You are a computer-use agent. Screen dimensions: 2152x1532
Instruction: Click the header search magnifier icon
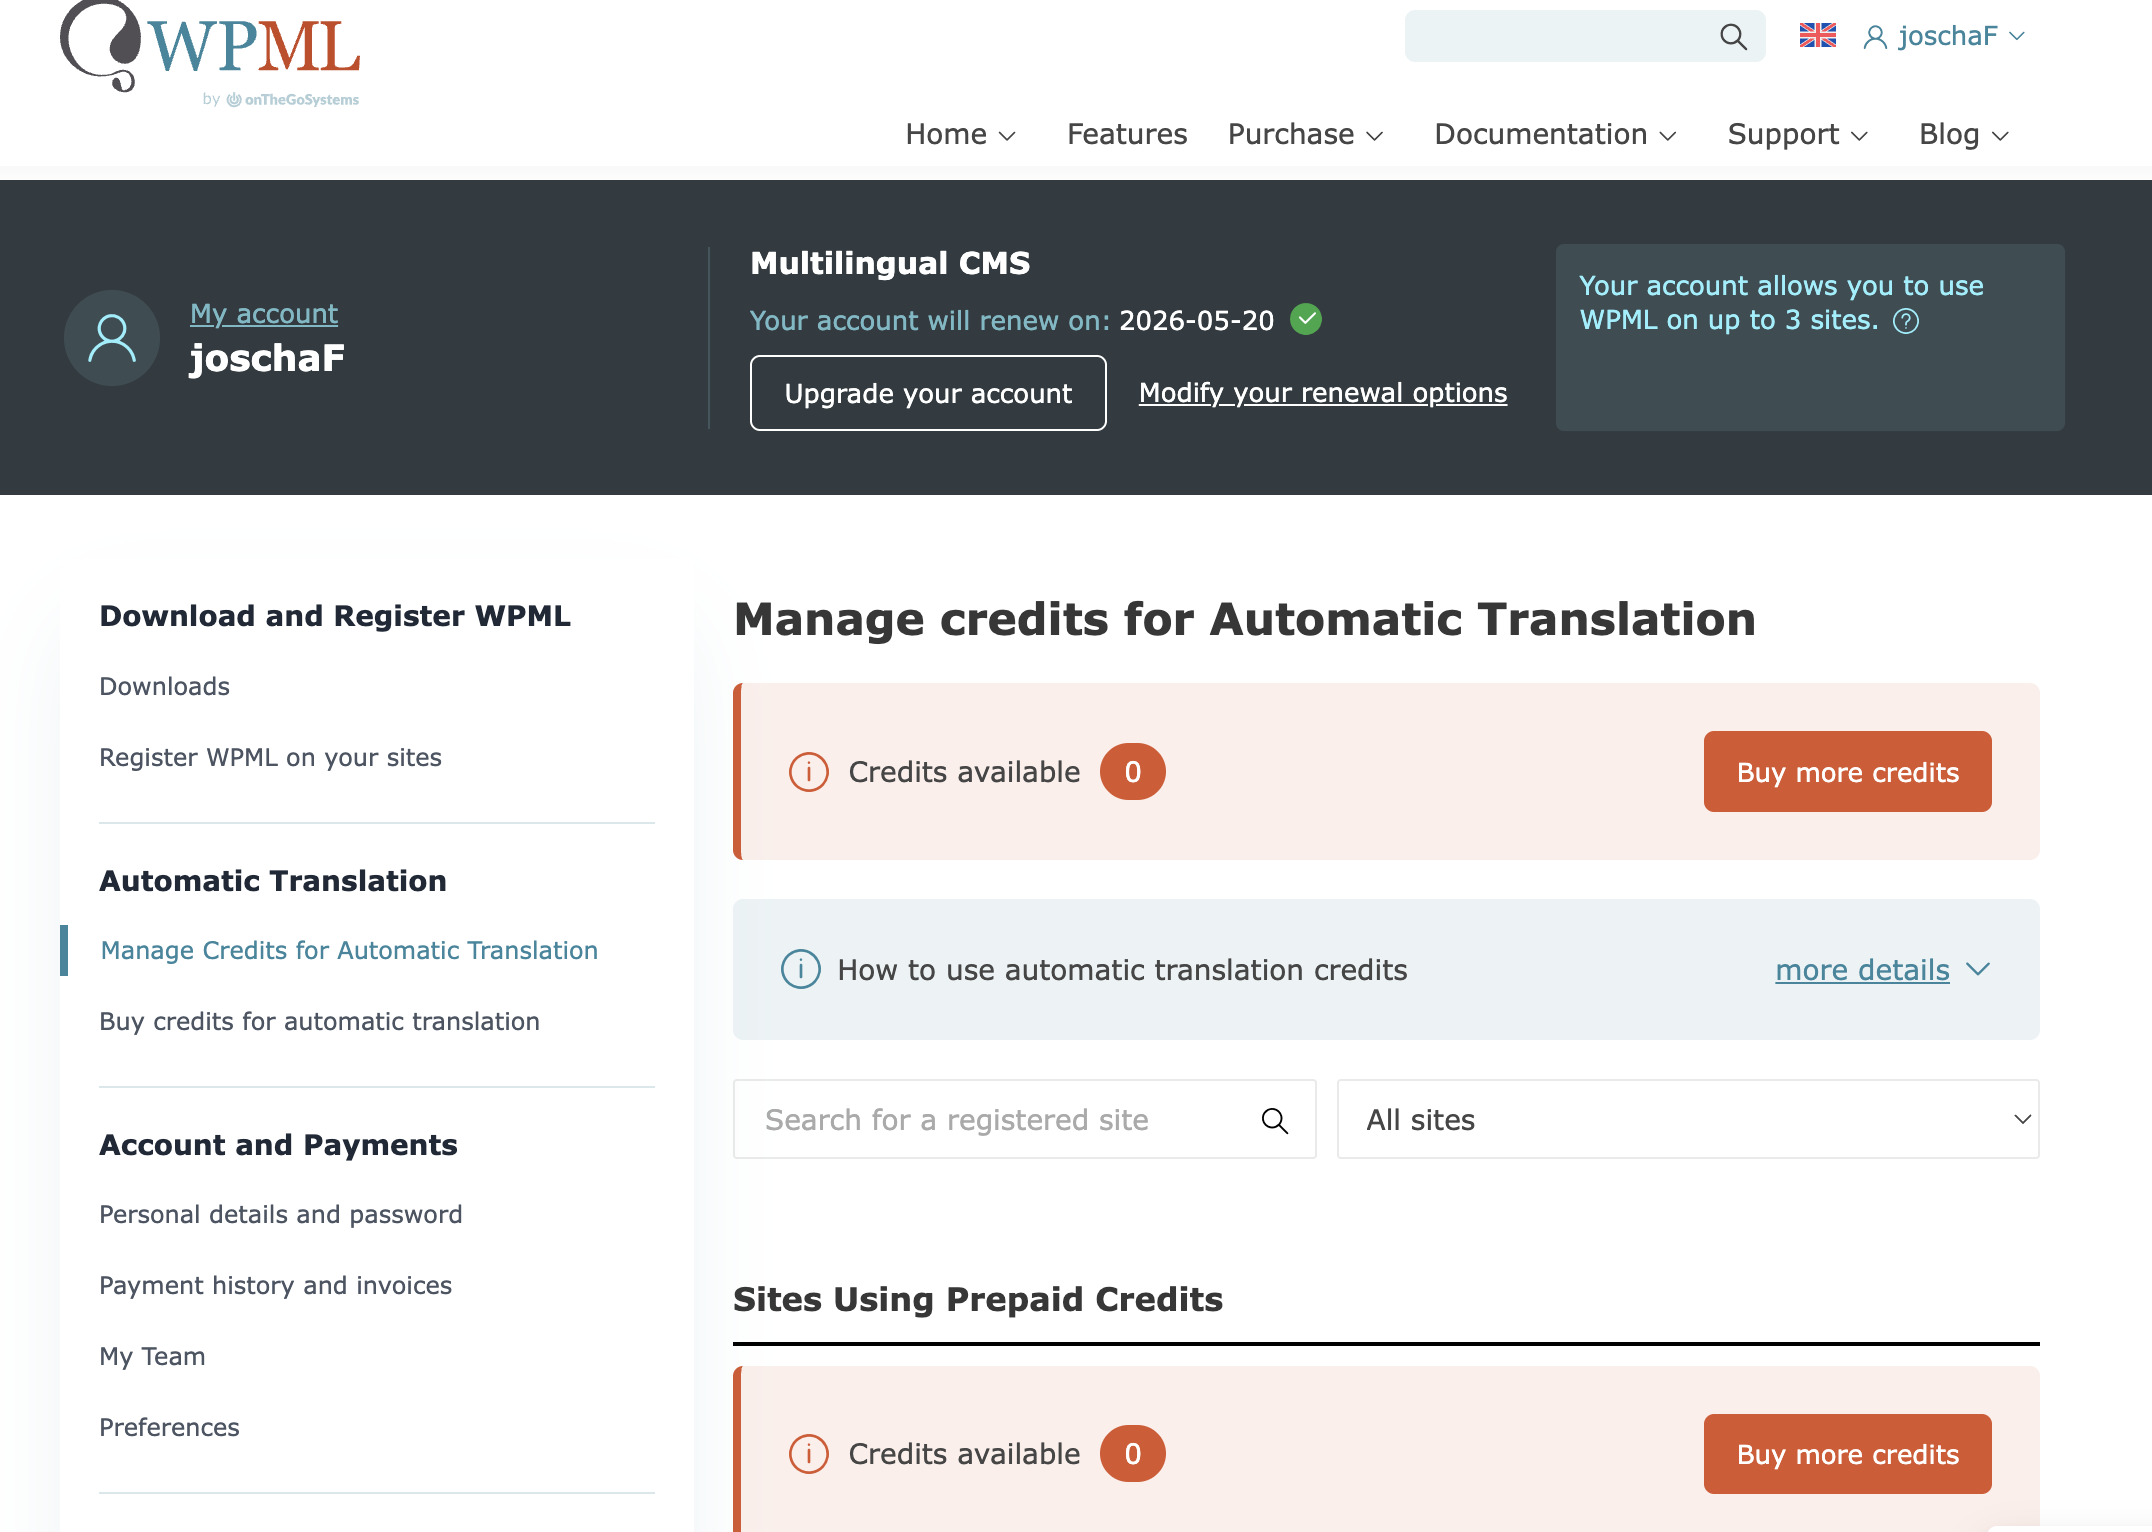tap(1733, 37)
